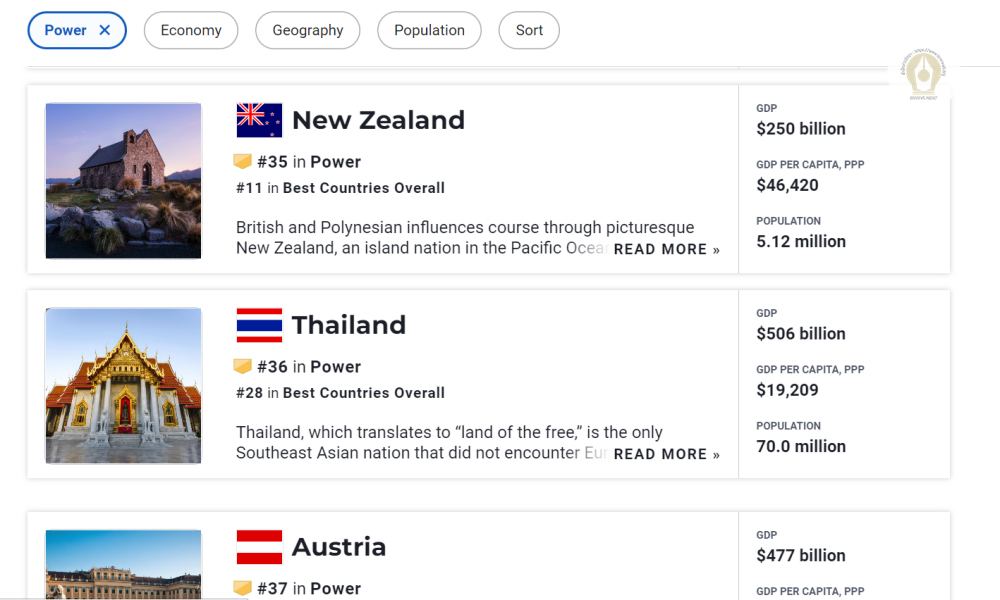Viewport: 1000px width, 600px height.
Task: Read more about New Zealand
Action: pos(666,249)
